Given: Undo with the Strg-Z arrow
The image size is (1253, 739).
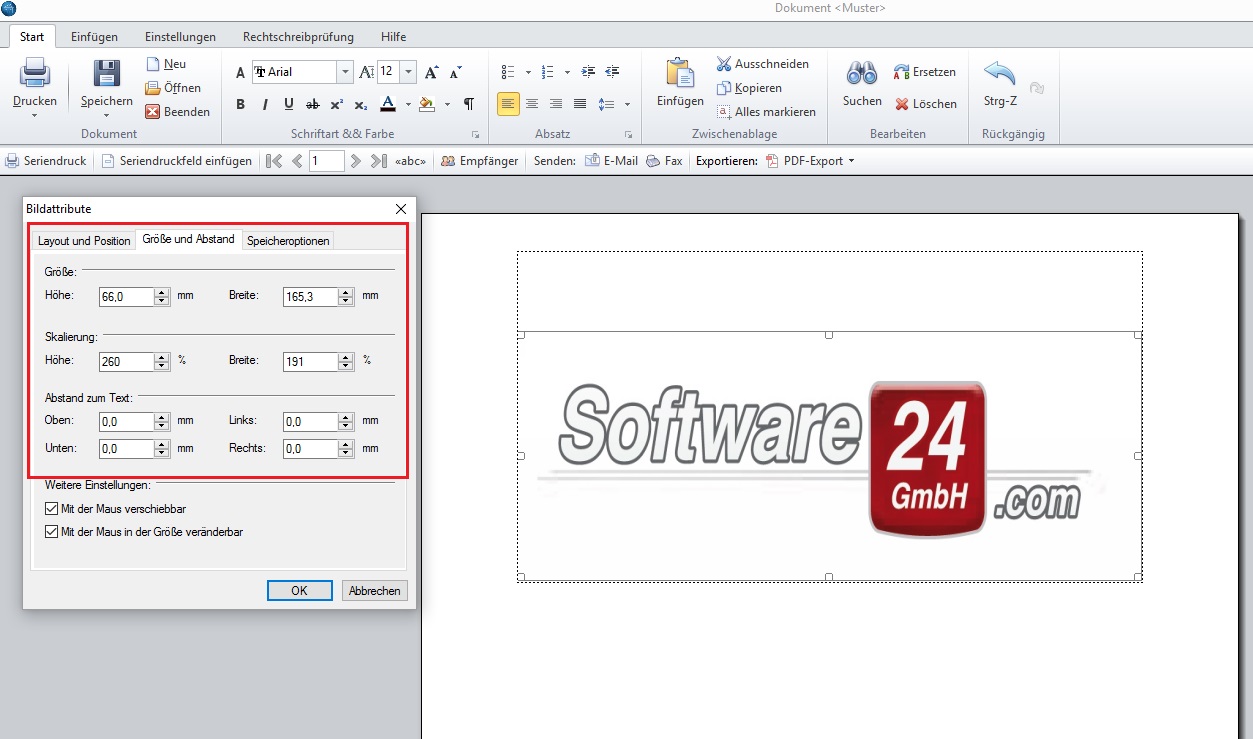Looking at the screenshot, I should (x=999, y=73).
